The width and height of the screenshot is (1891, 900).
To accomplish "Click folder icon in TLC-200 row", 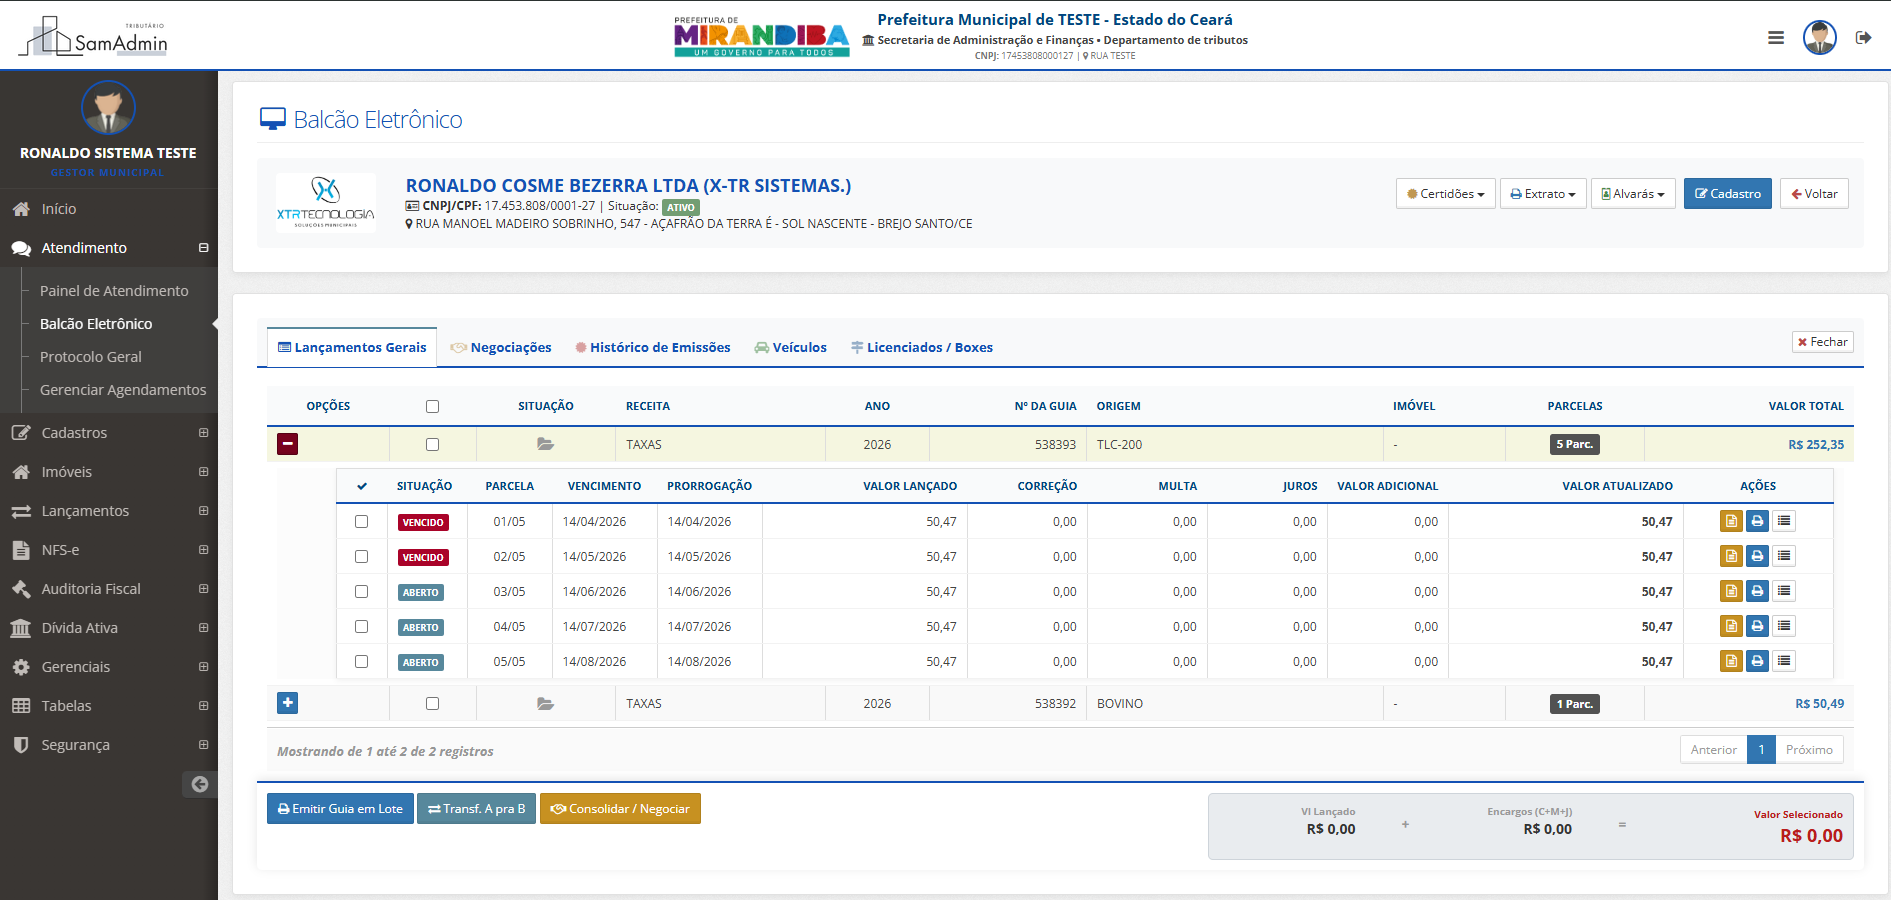I will coord(545,444).
